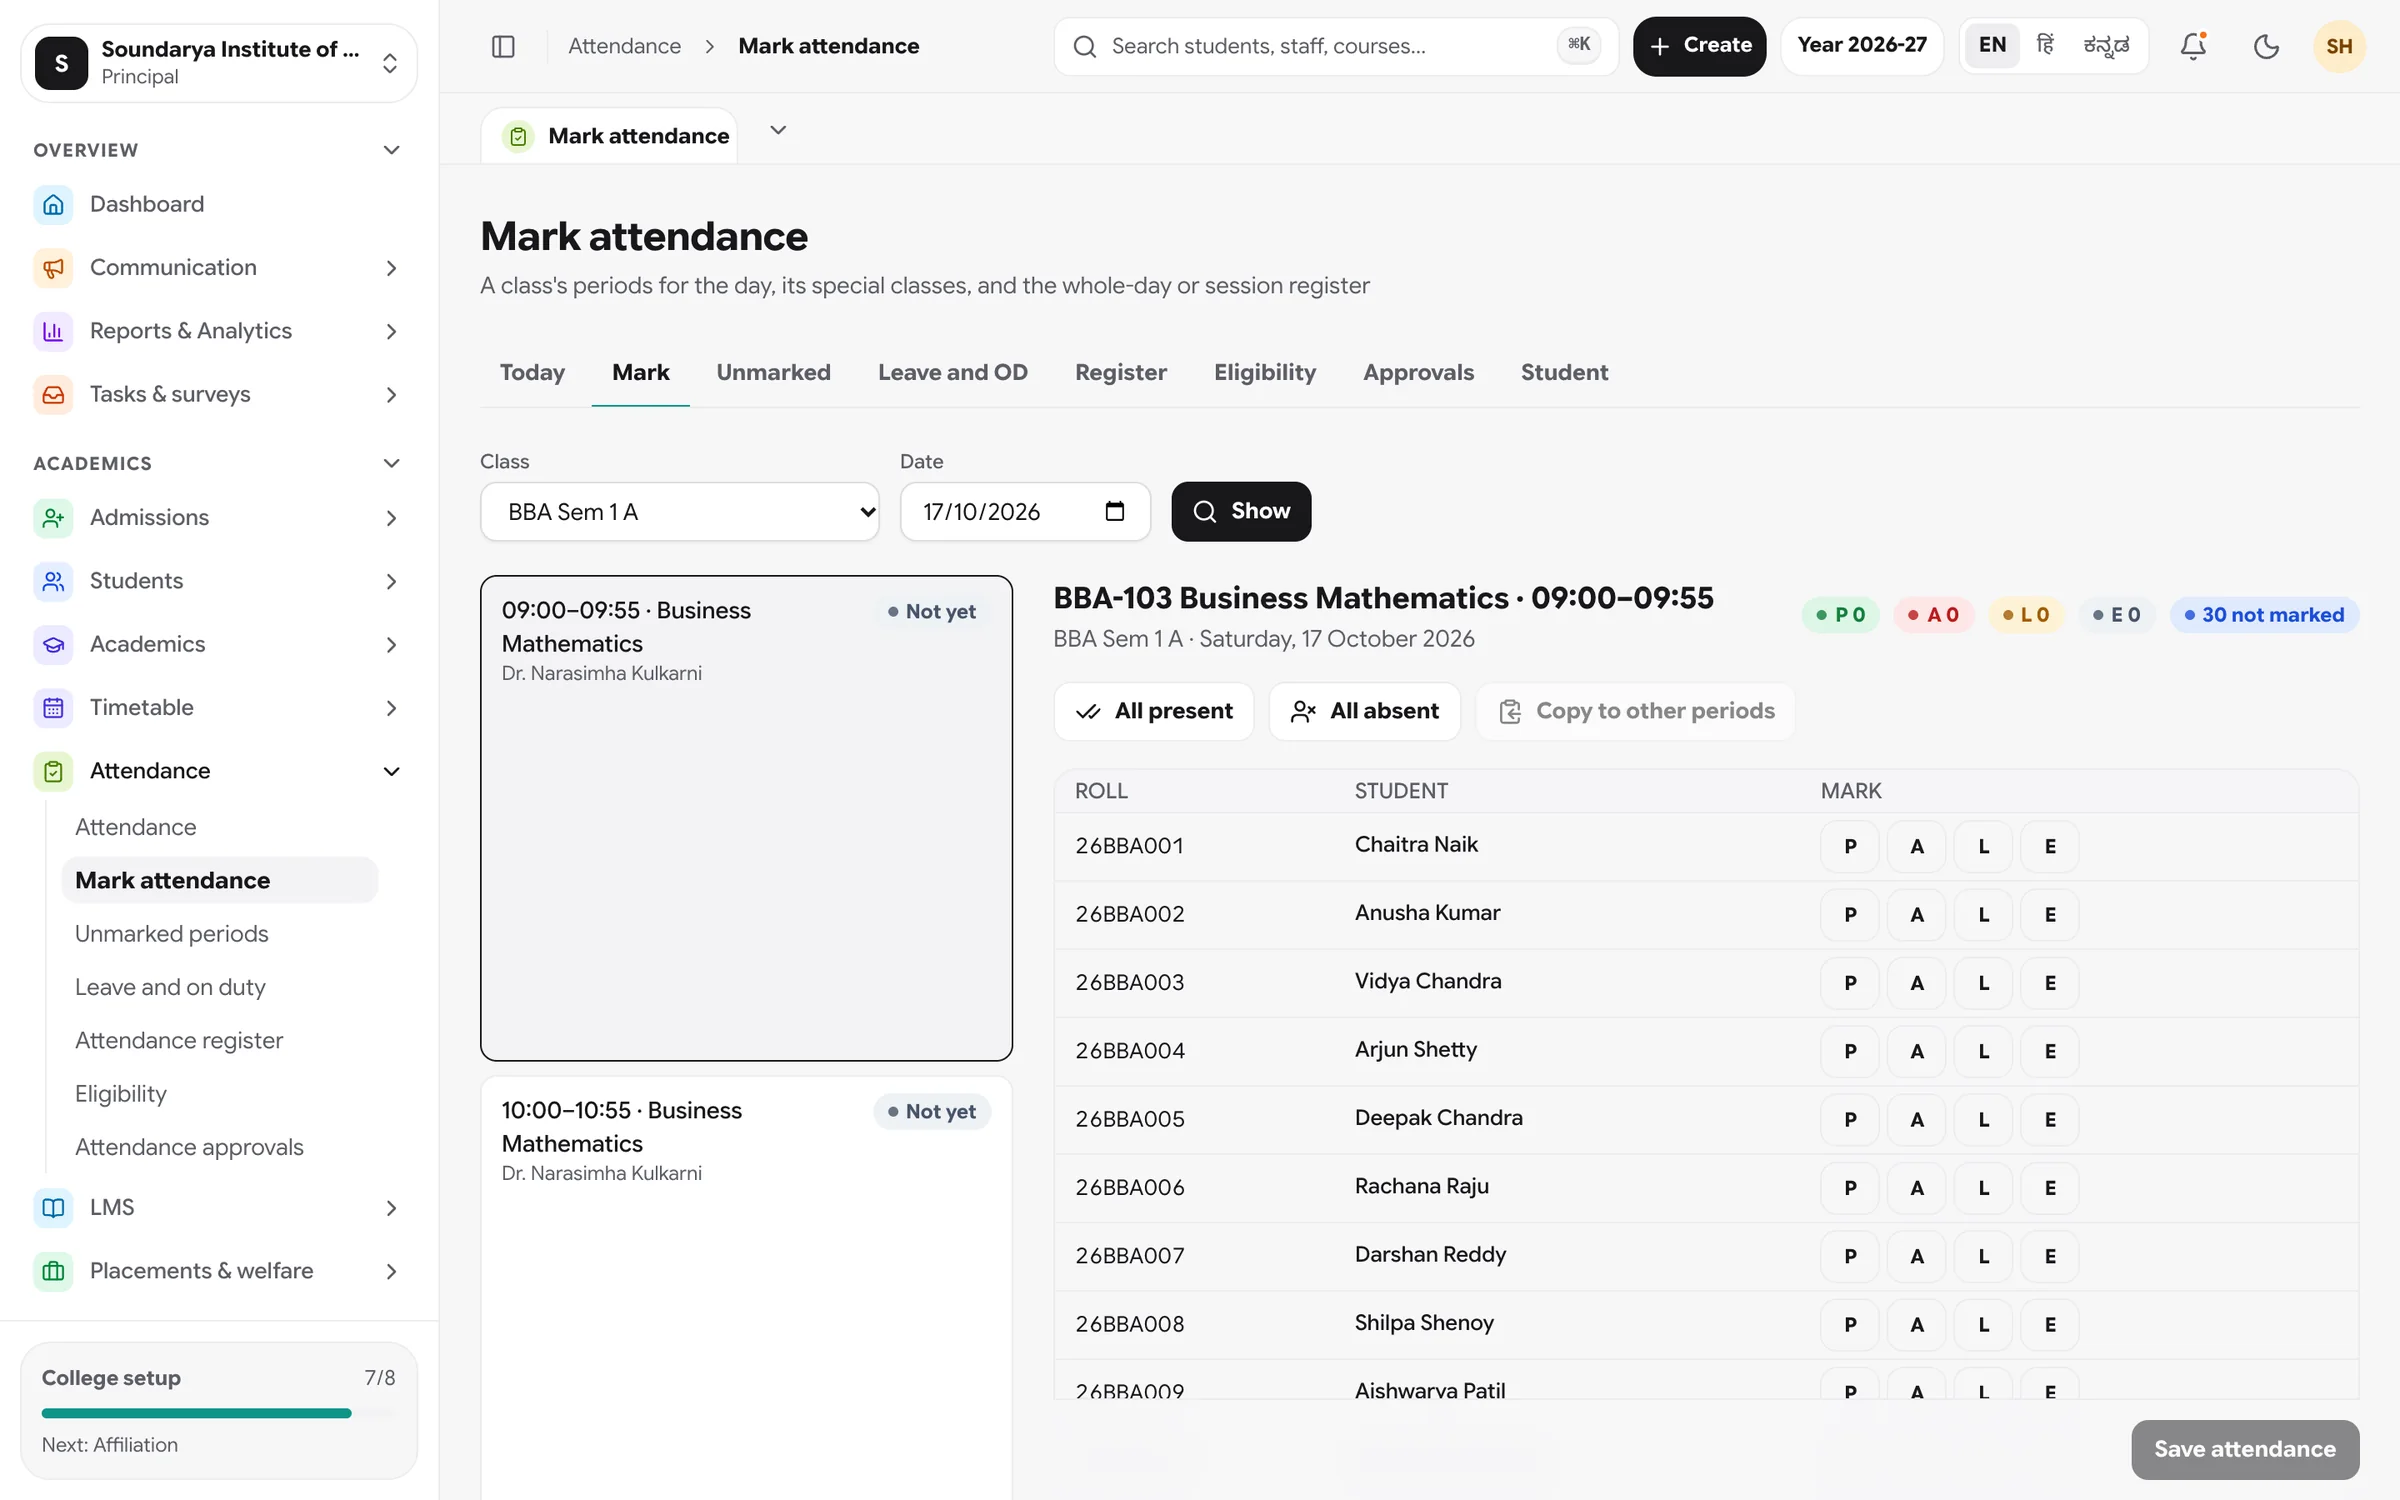Mark Anusha Kumar as A
The height and width of the screenshot is (1500, 2400).
pyautogui.click(x=1916, y=915)
